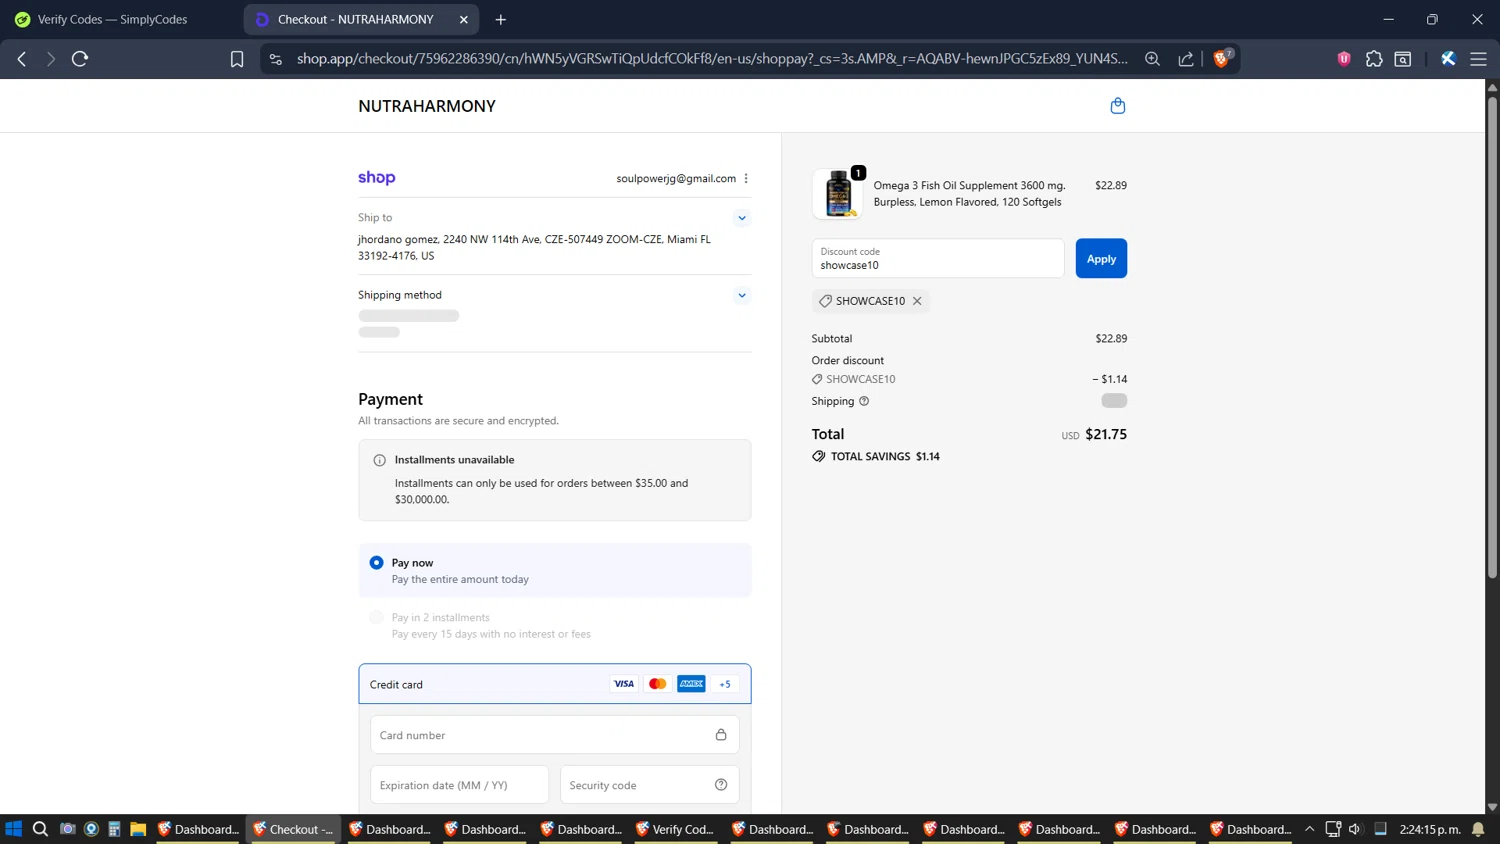Open account options menu next to email
Viewport: 1500px width, 844px height.
click(746, 178)
